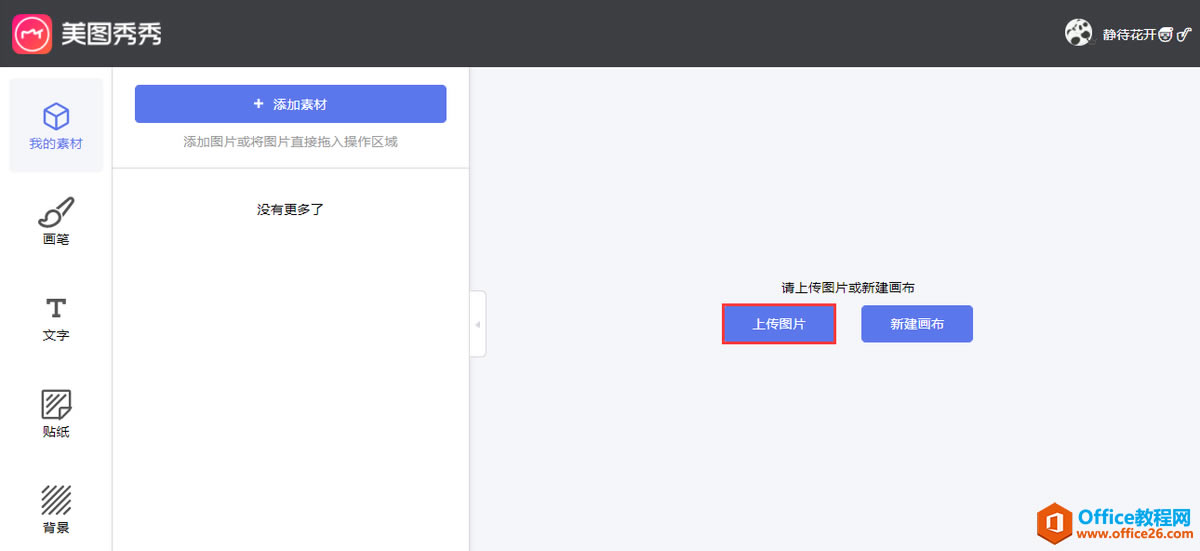The height and width of the screenshot is (551, 1200).
Task: Click the 上传图片 upload button
Action: 779,324
